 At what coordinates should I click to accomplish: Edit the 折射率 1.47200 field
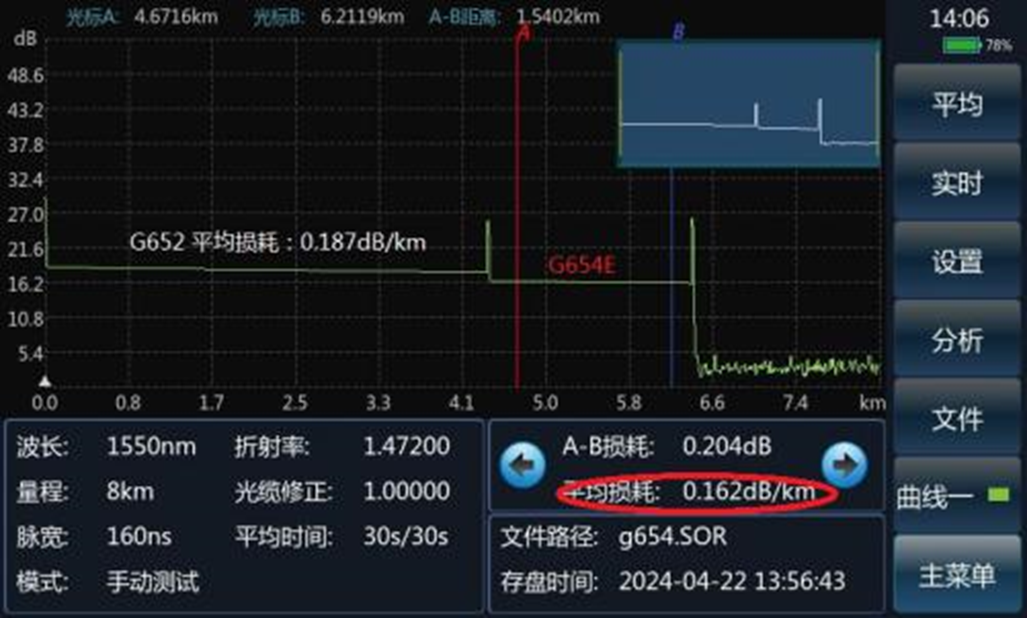(407, 446)
